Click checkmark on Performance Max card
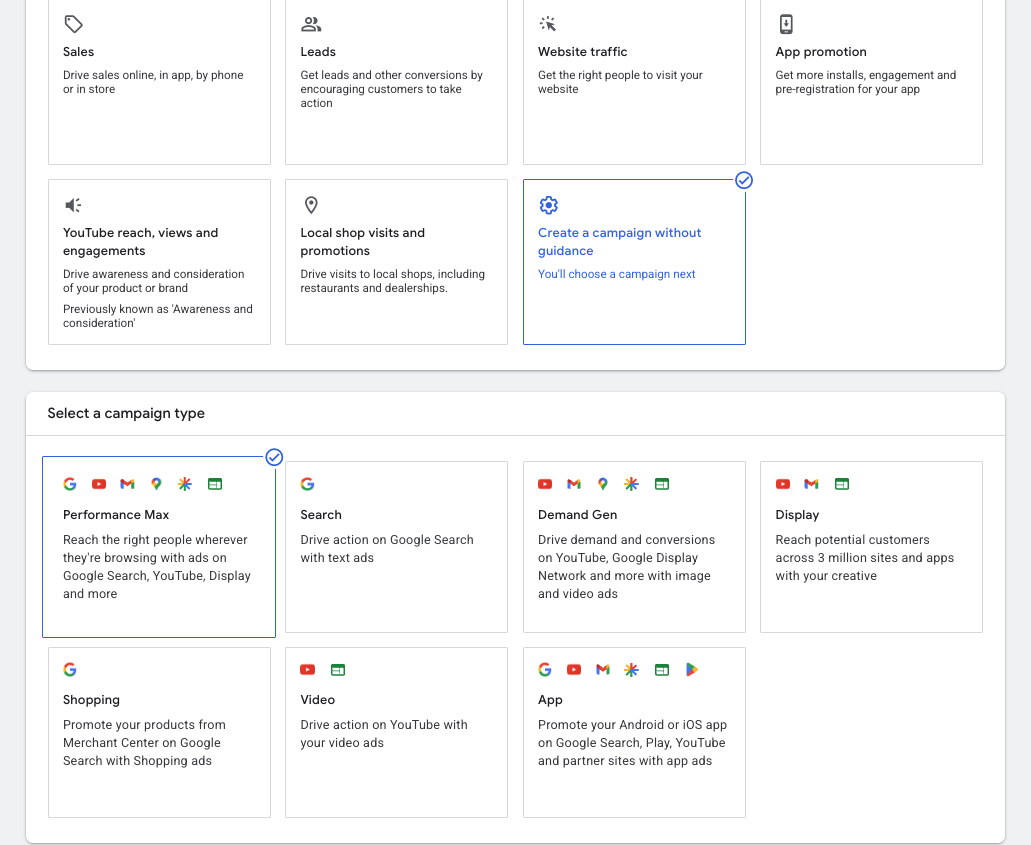This screenshot has width=1031, height=845. tap(274, 457)
